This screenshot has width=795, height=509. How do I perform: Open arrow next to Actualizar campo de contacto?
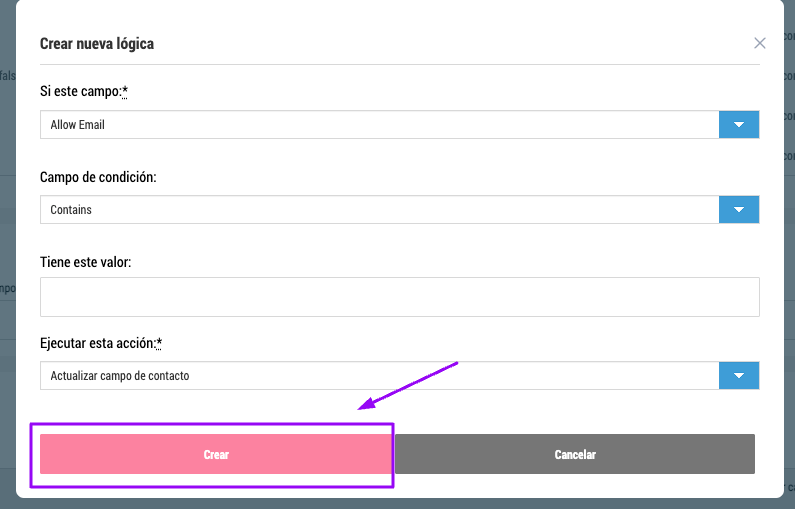coord(739,376)
